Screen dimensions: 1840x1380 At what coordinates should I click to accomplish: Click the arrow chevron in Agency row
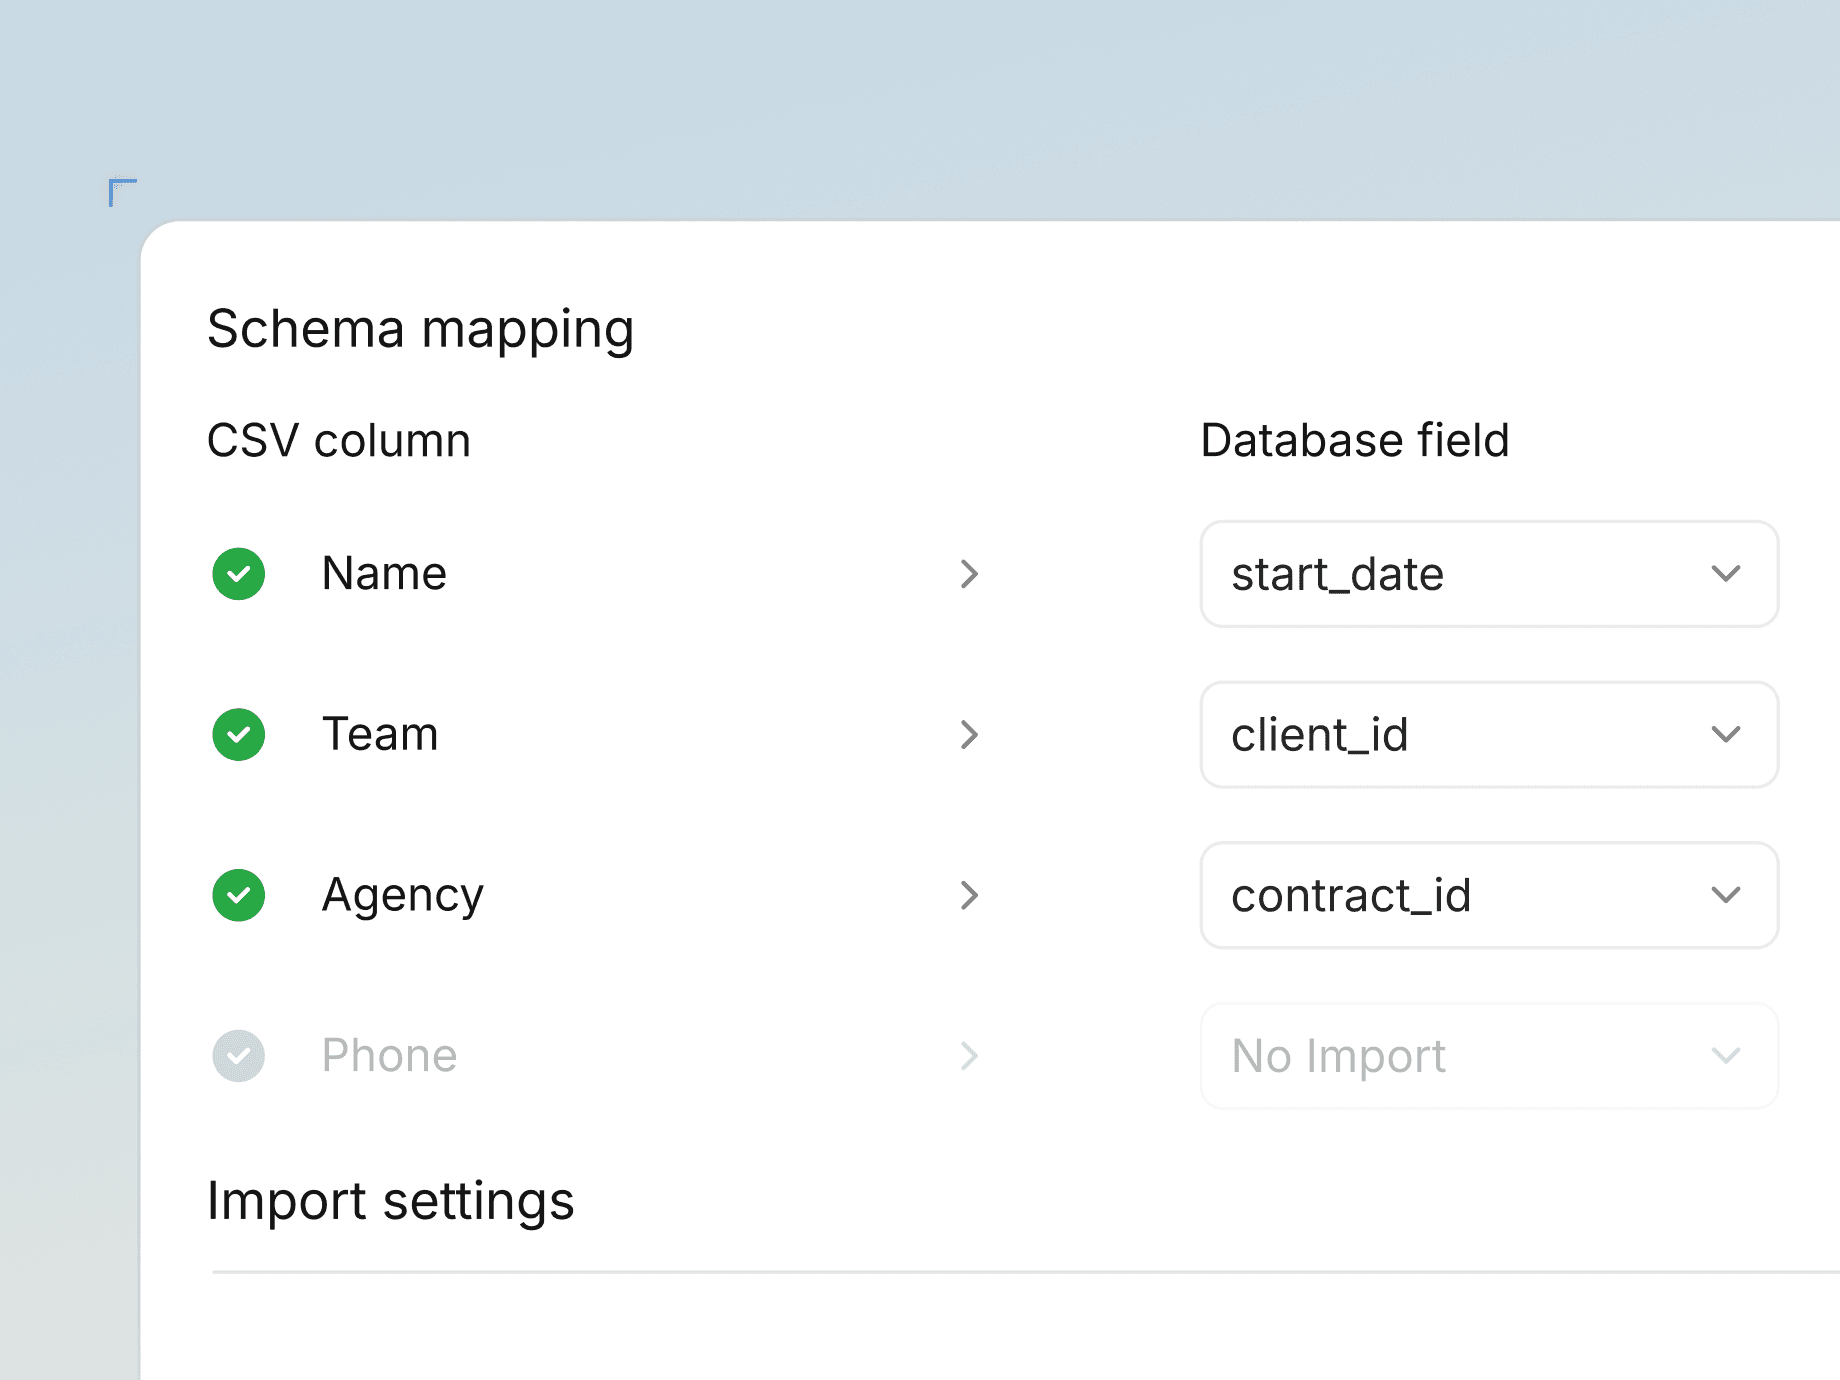[969, 895]
